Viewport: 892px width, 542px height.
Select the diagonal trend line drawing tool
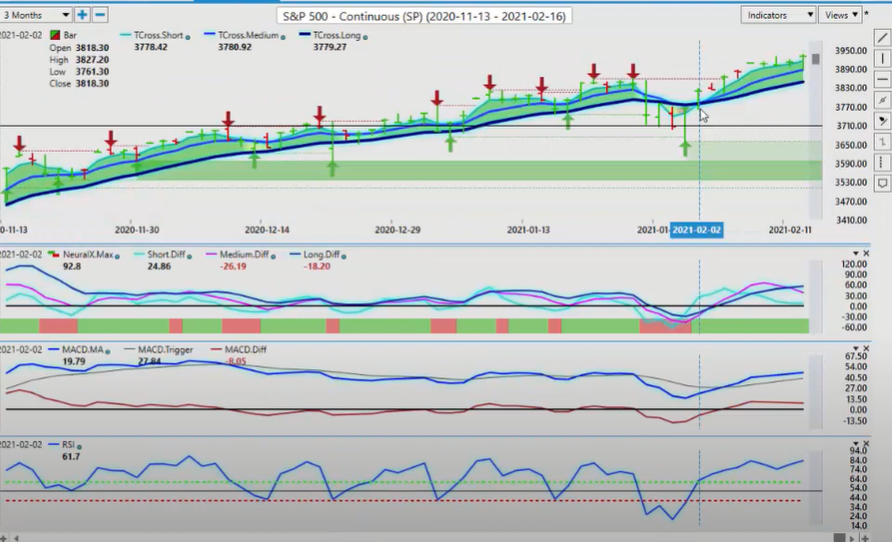pyautogui.click(x=882, y=38)
